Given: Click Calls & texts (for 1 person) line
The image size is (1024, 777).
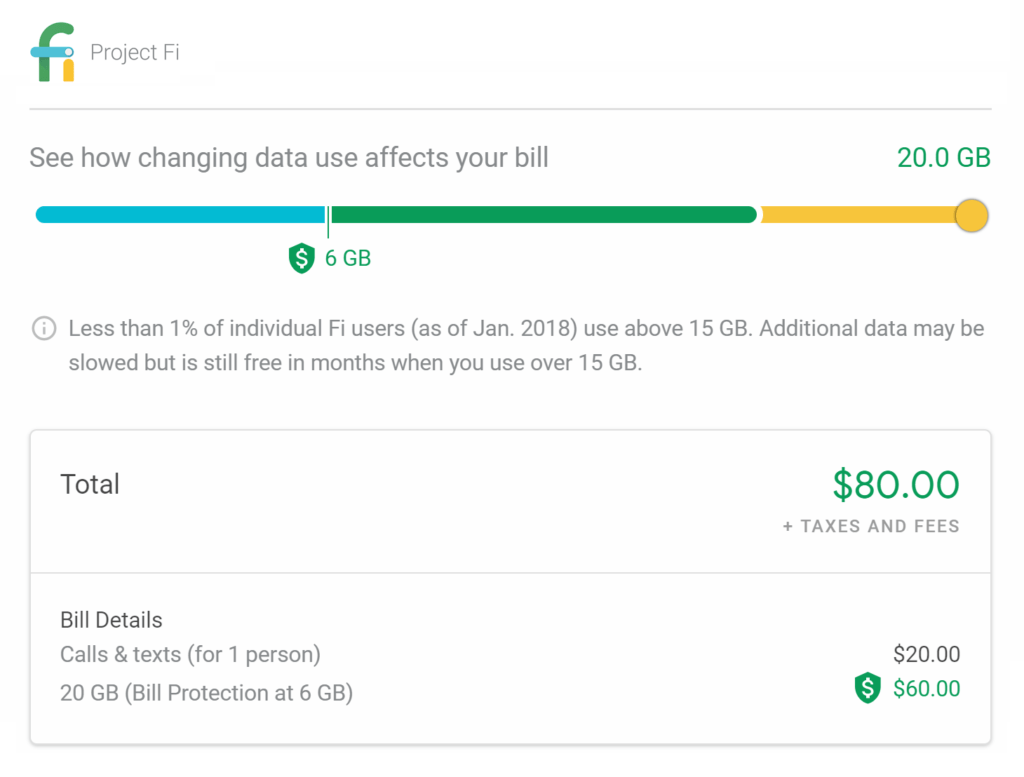Looking at the screenshot, I should [190, 654].
